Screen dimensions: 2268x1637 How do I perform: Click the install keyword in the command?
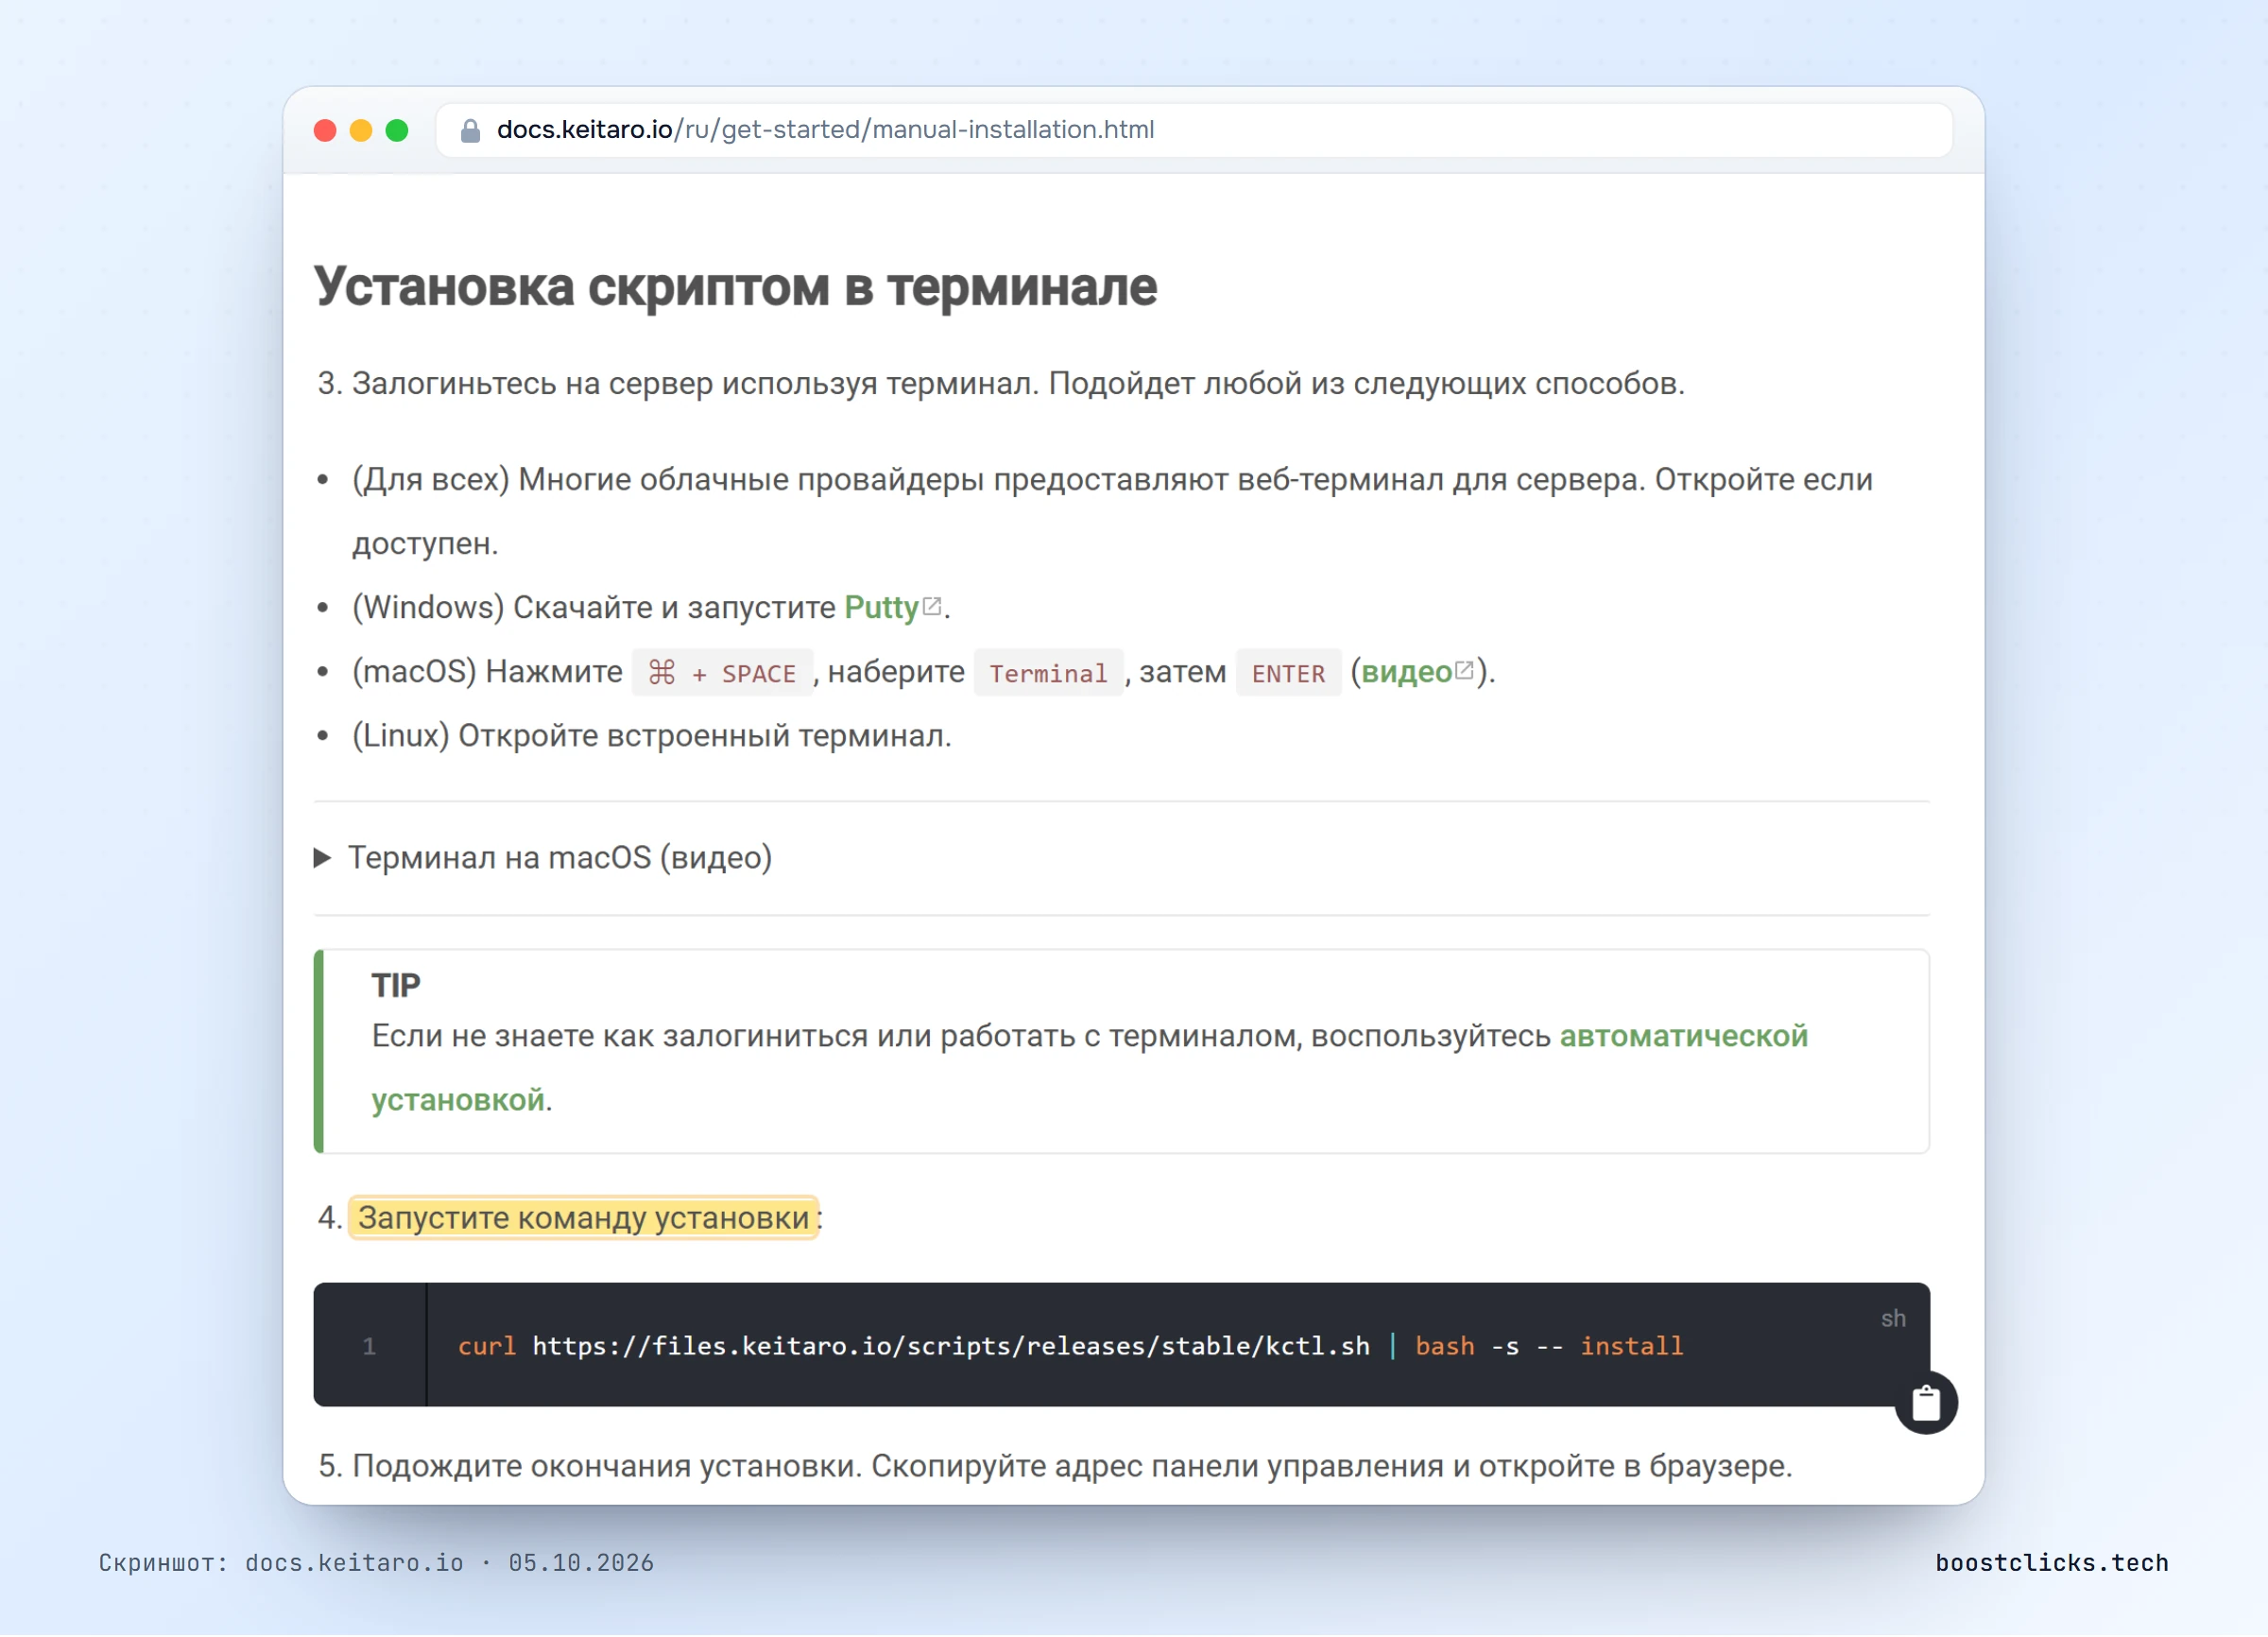click(x=1632, y=1347)
